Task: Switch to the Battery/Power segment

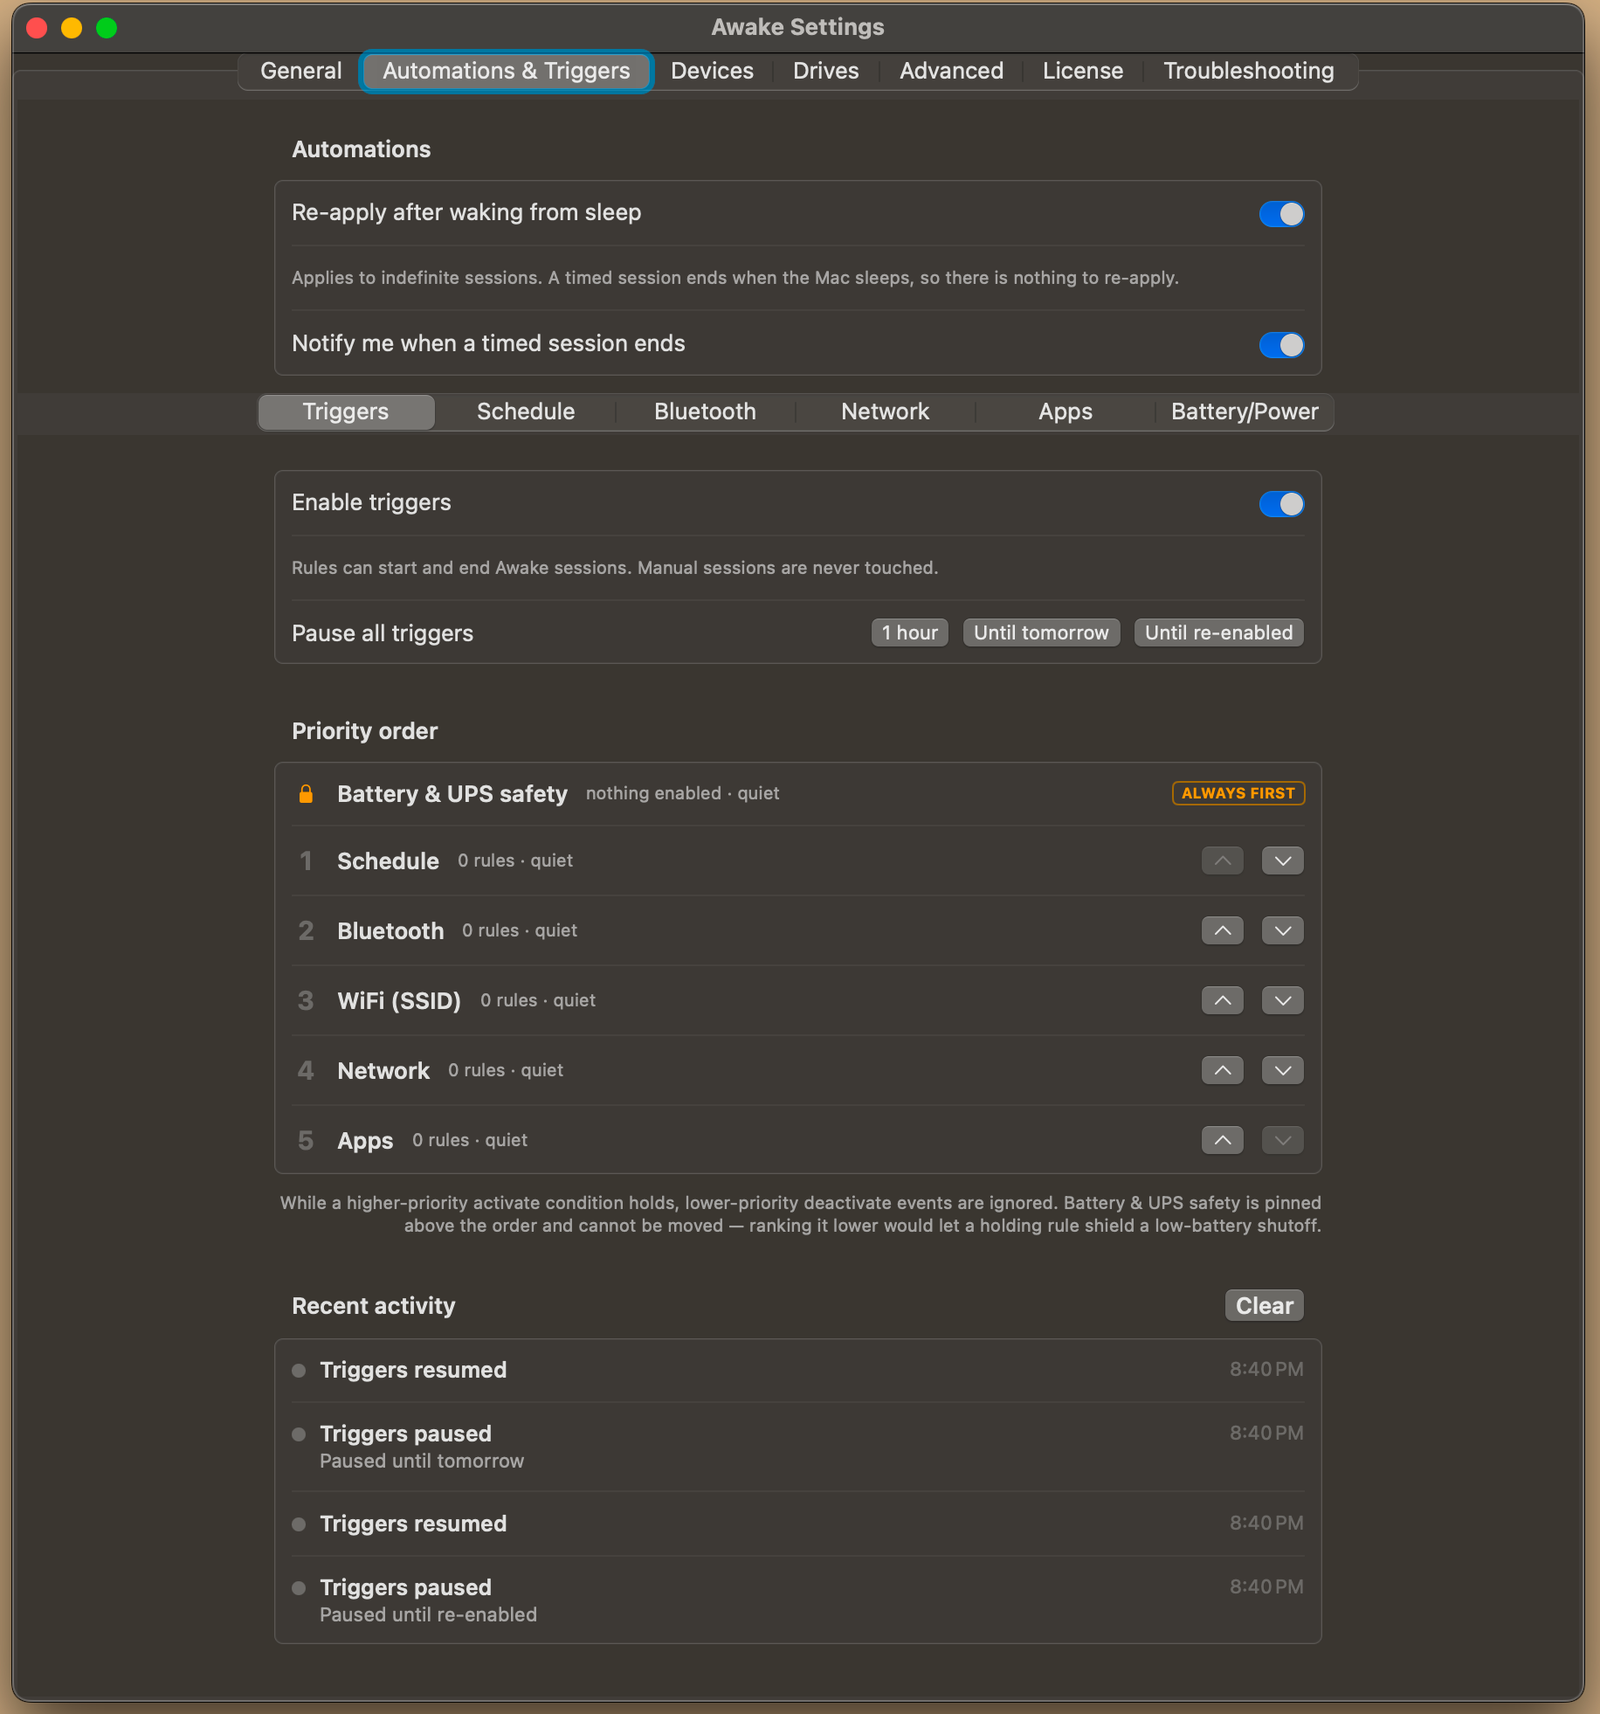Action: (1245, 412)
